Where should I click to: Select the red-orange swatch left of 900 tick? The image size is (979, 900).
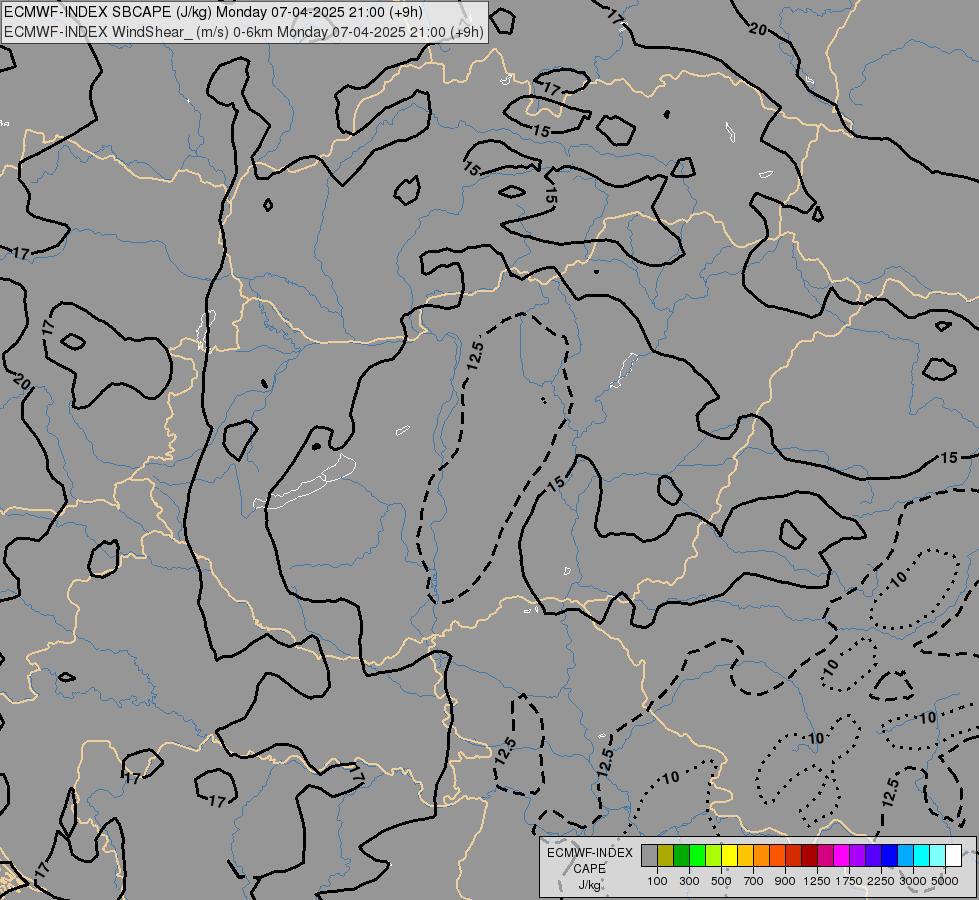pos(777,855)
